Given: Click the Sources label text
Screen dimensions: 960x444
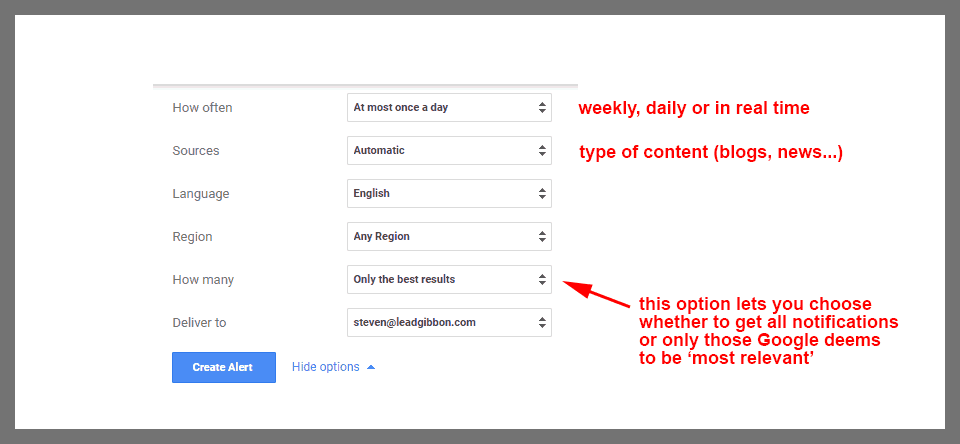Looking at the screenshot, I should [196, 150].
